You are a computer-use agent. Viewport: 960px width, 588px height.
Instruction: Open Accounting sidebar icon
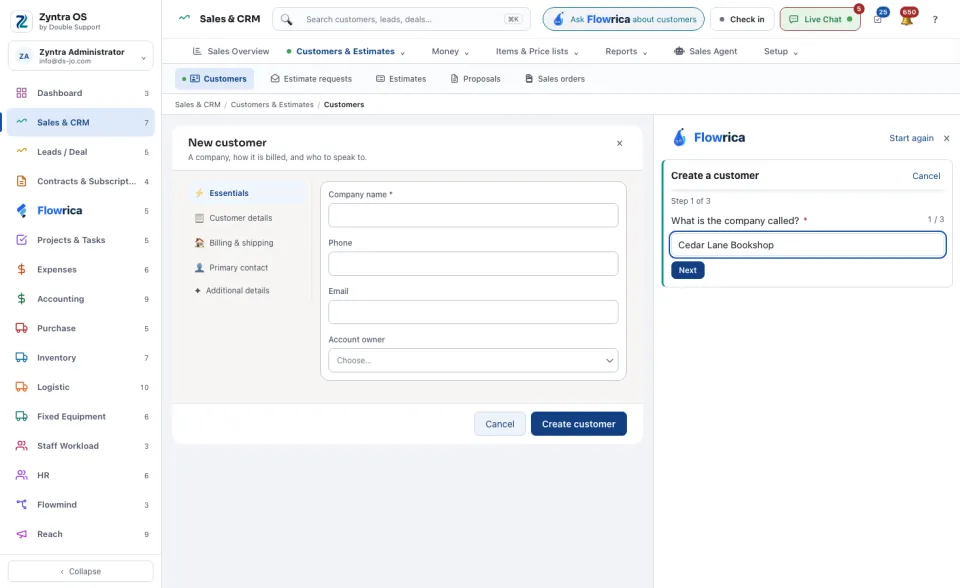[x=21, y=299]
